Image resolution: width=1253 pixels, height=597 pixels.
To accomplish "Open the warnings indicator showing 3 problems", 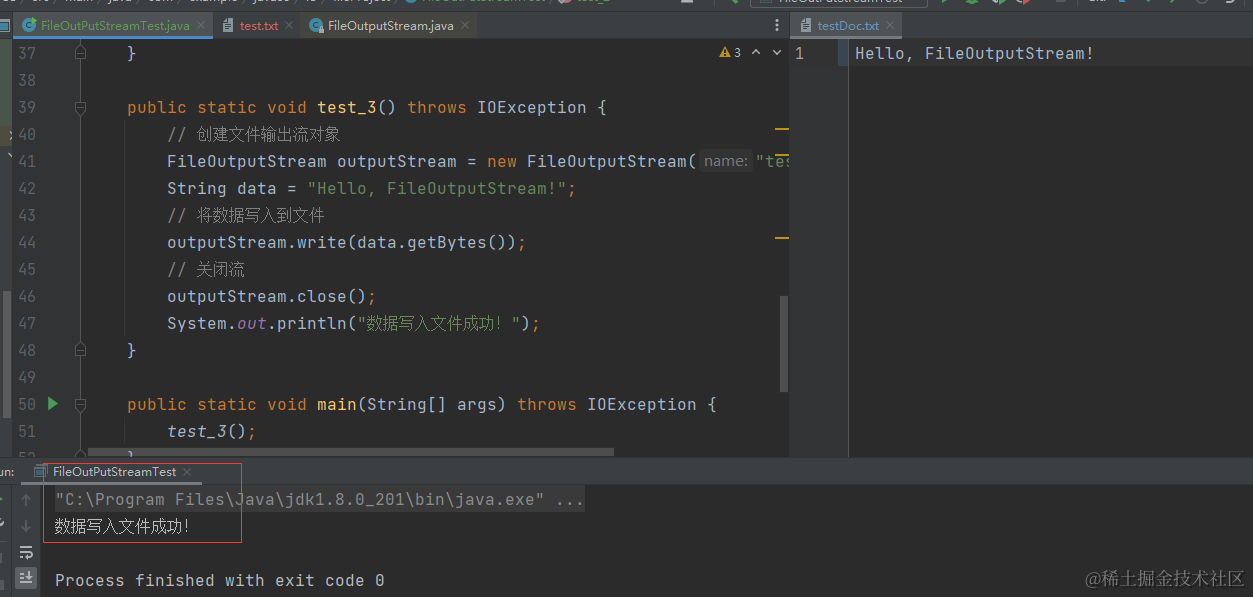I will click(730, 53).
